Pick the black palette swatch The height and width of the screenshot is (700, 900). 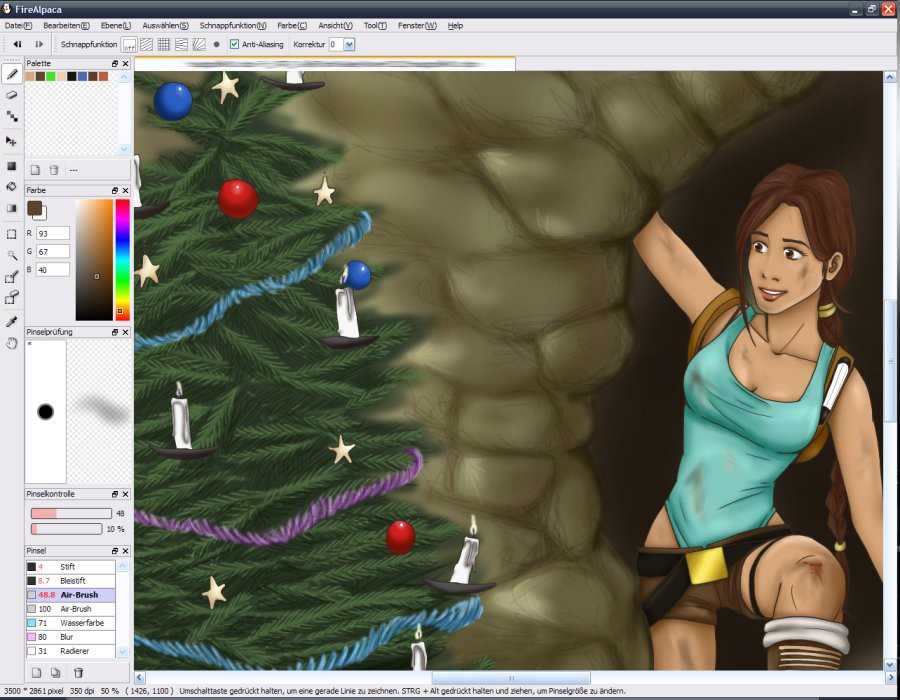[72, 76]
